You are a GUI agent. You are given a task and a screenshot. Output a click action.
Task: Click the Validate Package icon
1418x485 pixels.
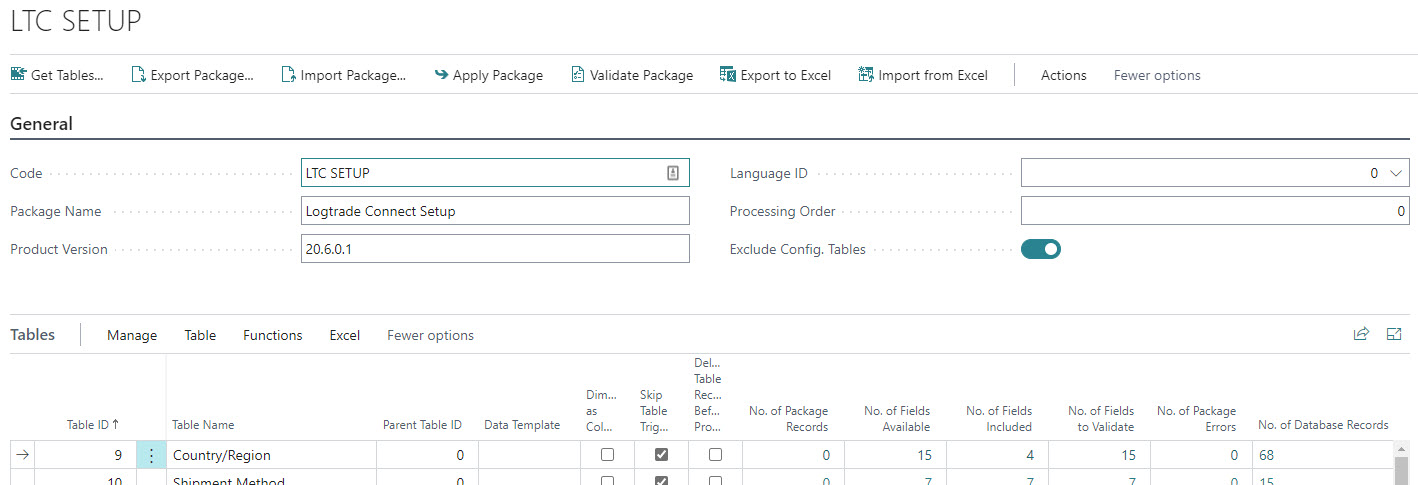[x=577, y=75]
